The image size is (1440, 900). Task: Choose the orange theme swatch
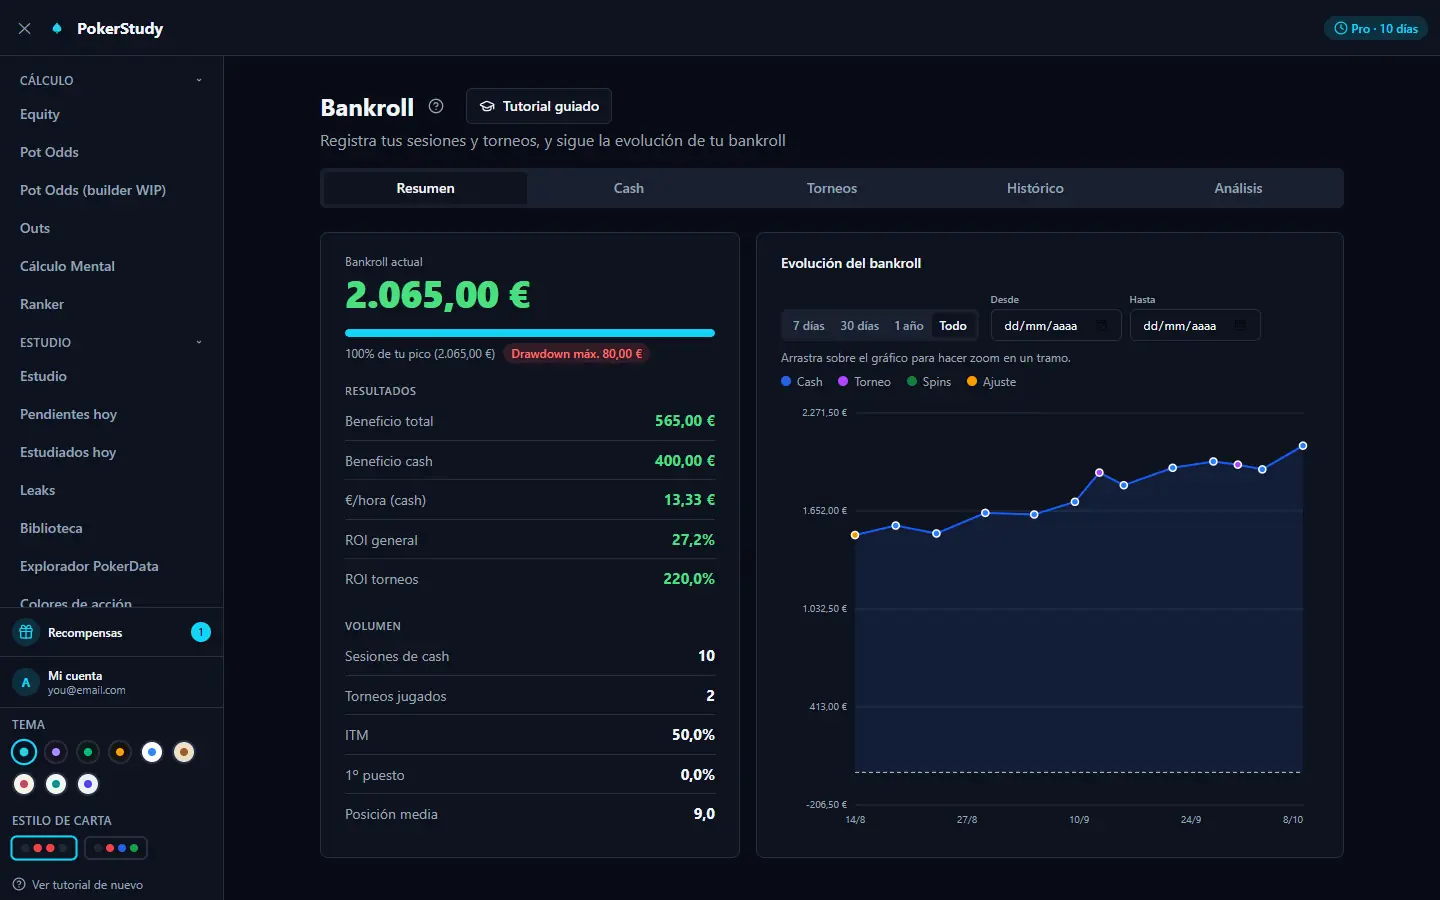(x=120, y=752)
